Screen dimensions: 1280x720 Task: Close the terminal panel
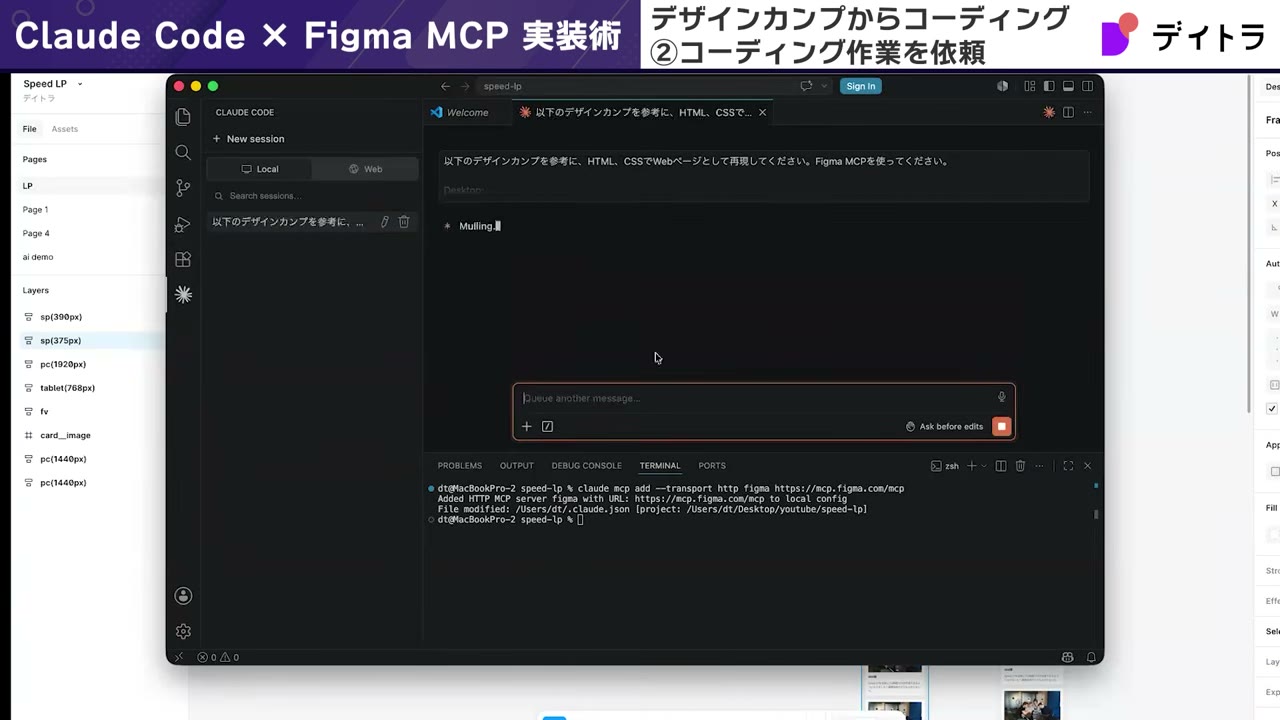1087,466
